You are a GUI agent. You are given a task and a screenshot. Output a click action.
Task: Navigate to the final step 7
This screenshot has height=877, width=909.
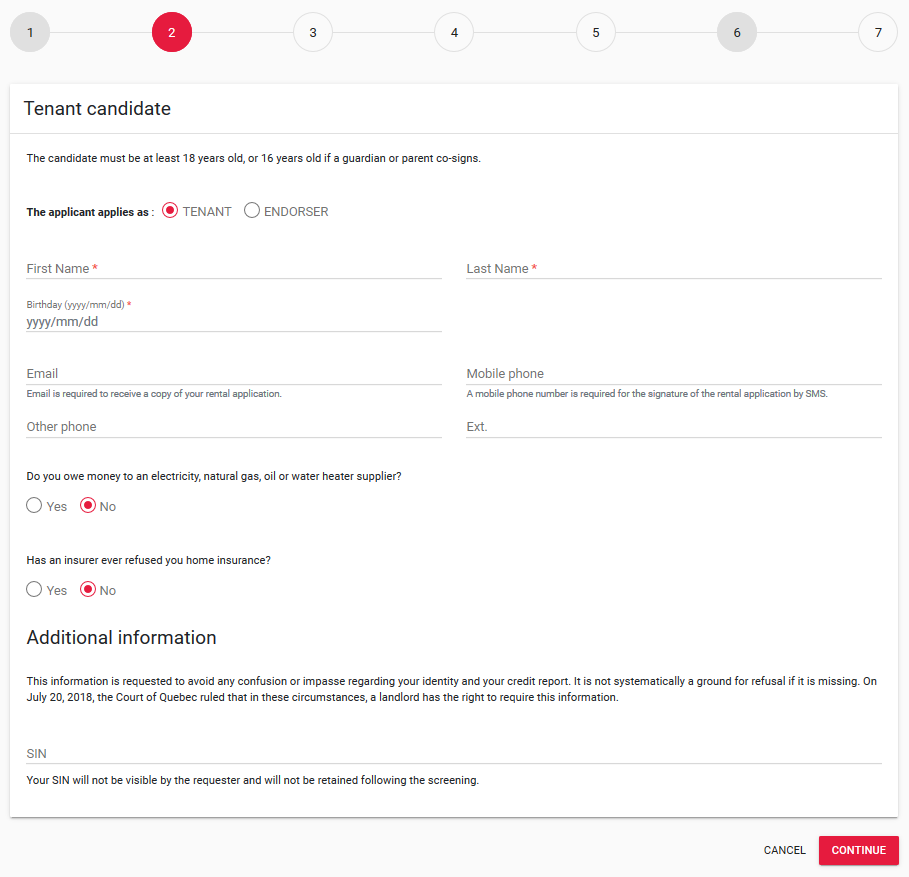click(878, 32)
